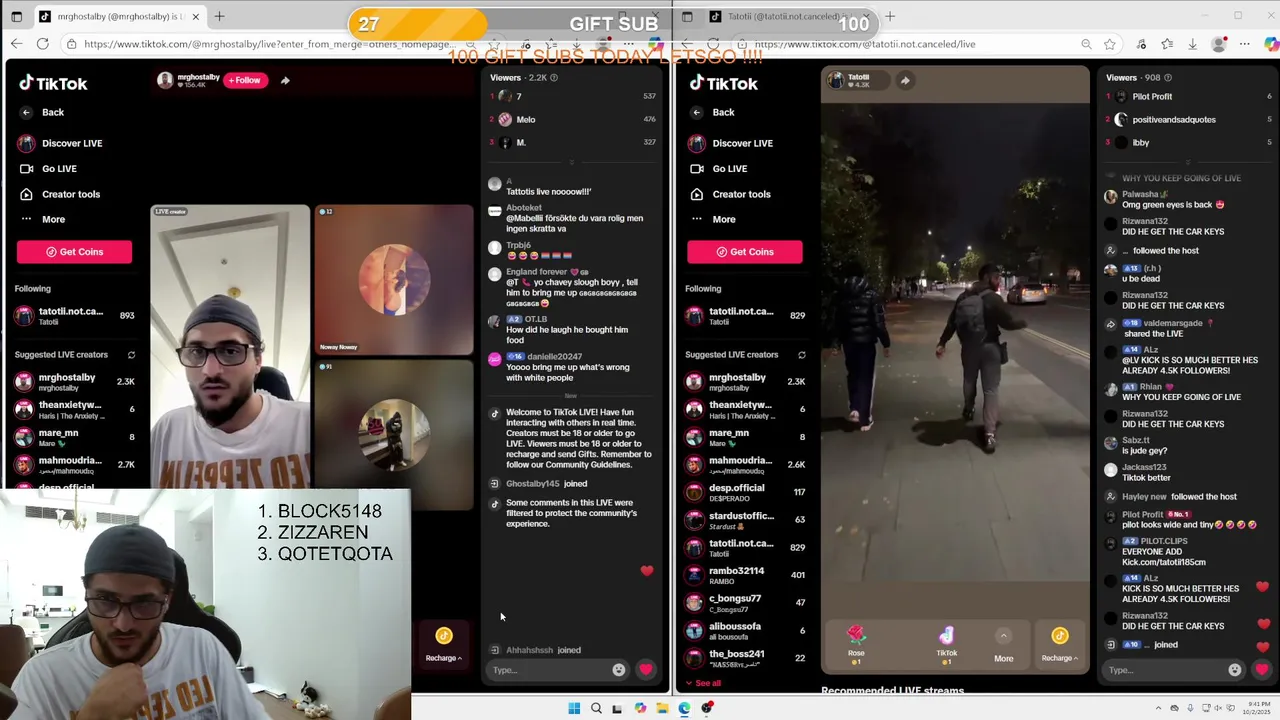Open Creator tools in left window sidebar

click(70, 194)
